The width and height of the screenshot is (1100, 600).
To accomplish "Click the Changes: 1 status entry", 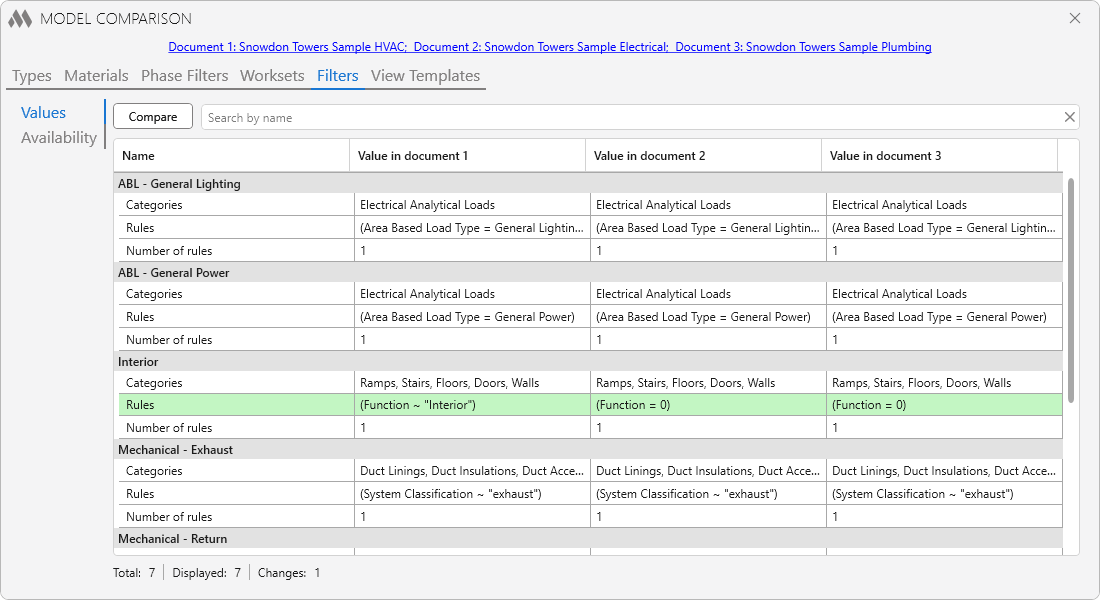I will [x=289, y=573].
